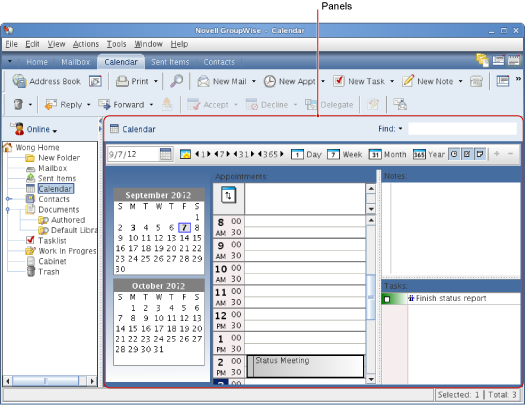Open New Task dropdown arrow
Viewport: 526px width, 405px height.
(x=392, y=81)
